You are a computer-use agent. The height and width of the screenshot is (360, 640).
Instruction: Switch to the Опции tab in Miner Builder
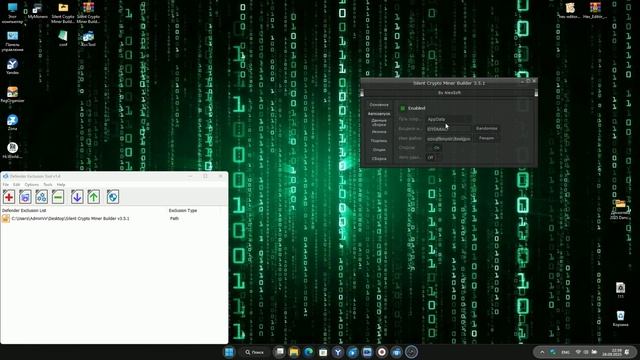[x=379, y=150]
